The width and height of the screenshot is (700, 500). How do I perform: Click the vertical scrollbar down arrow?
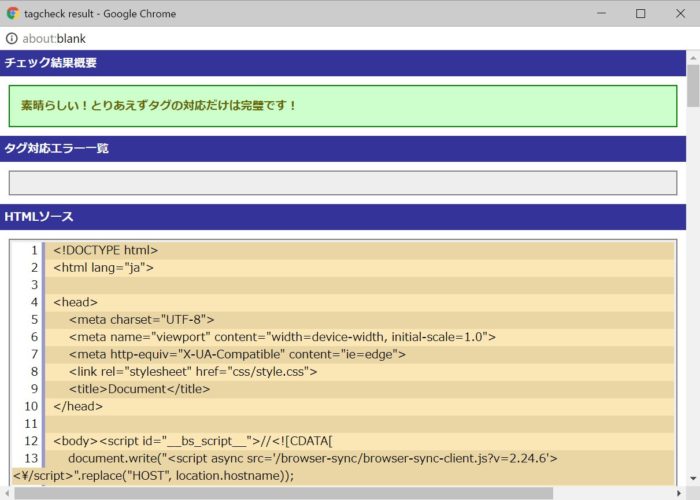click(693, 478)
